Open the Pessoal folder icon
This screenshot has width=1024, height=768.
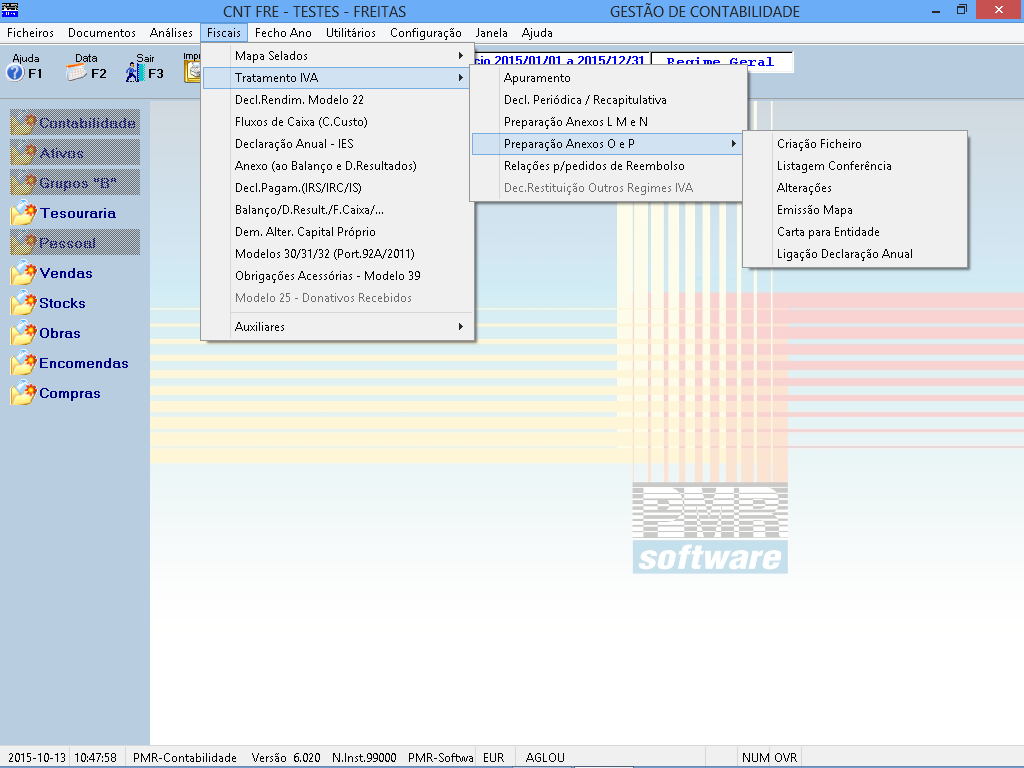24,243
